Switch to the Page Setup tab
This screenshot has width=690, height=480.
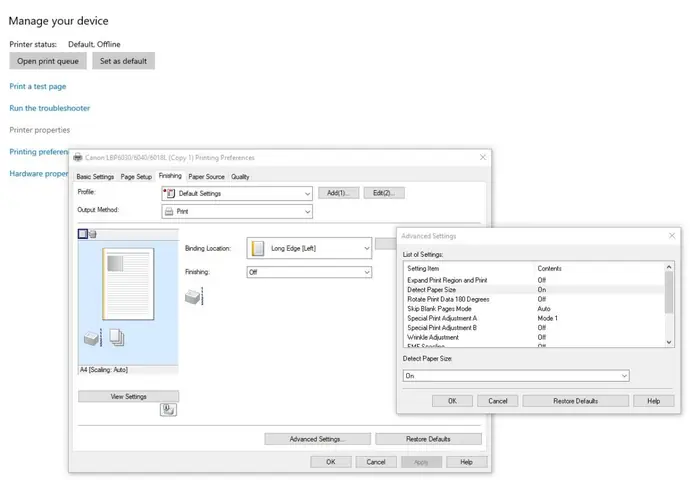tap(136, 176)
